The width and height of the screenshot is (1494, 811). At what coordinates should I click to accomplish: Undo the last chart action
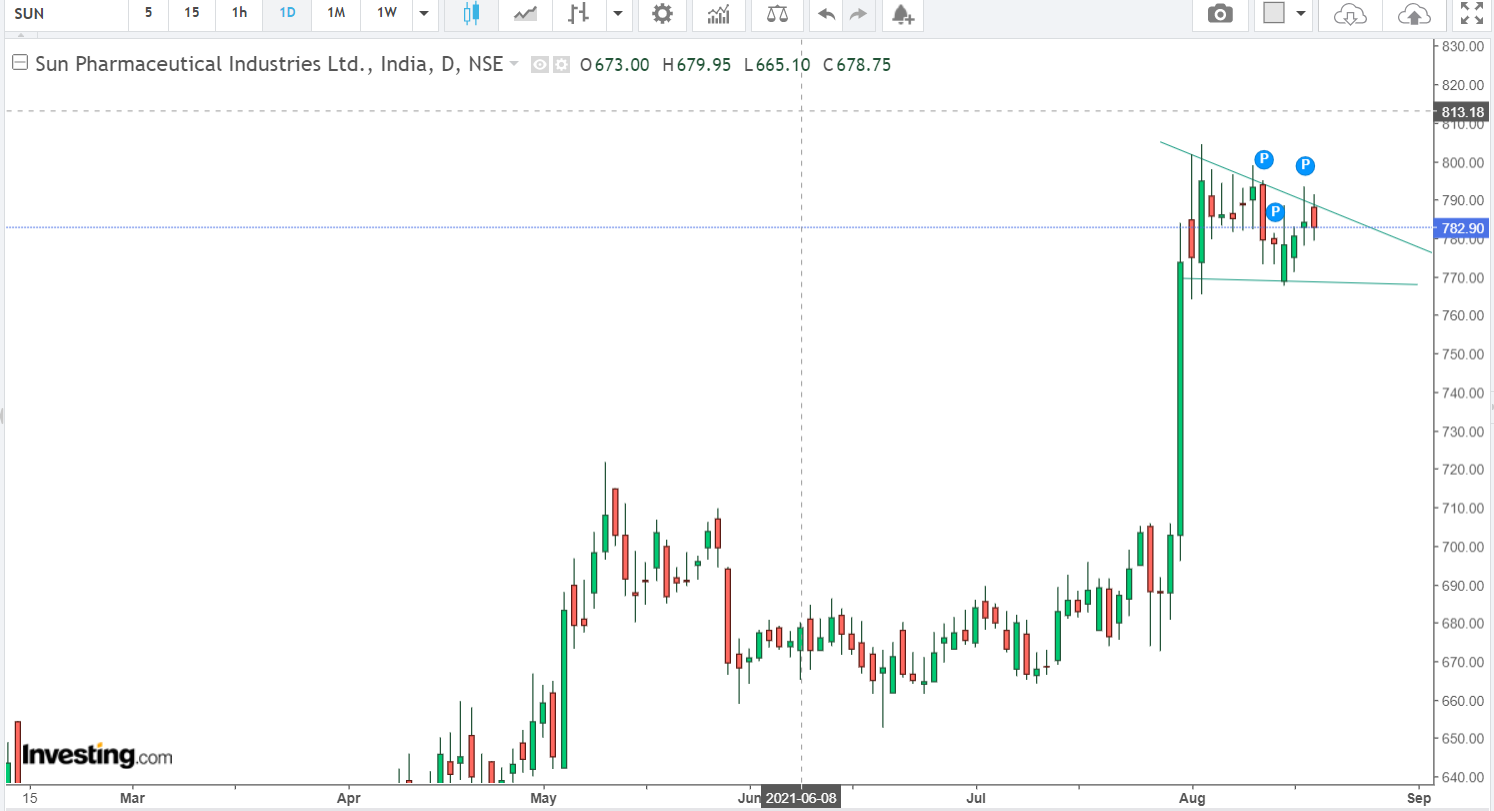click(826, 14)
